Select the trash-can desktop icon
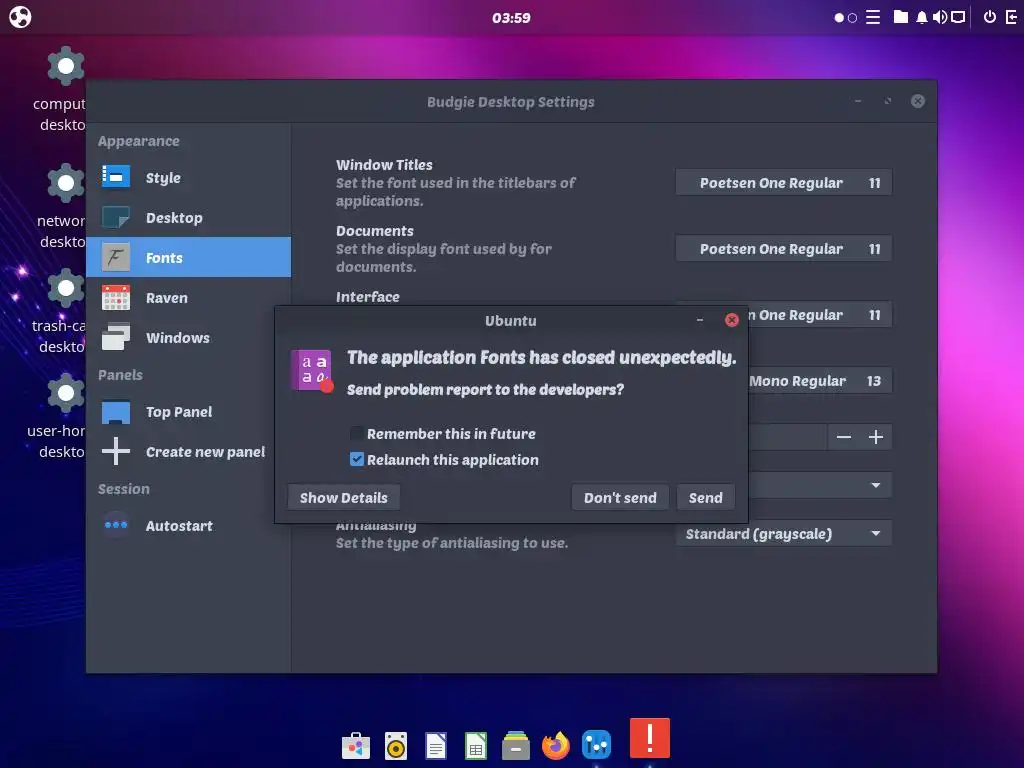 coord(65,288)
